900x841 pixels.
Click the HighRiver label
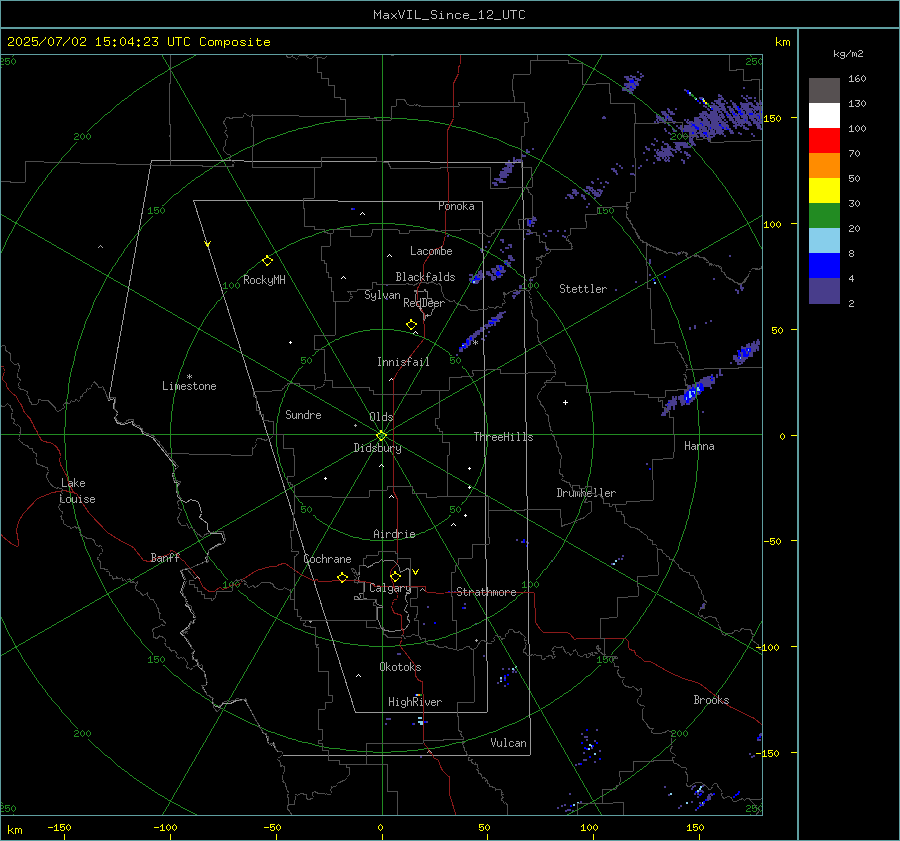tap(414, 702)
